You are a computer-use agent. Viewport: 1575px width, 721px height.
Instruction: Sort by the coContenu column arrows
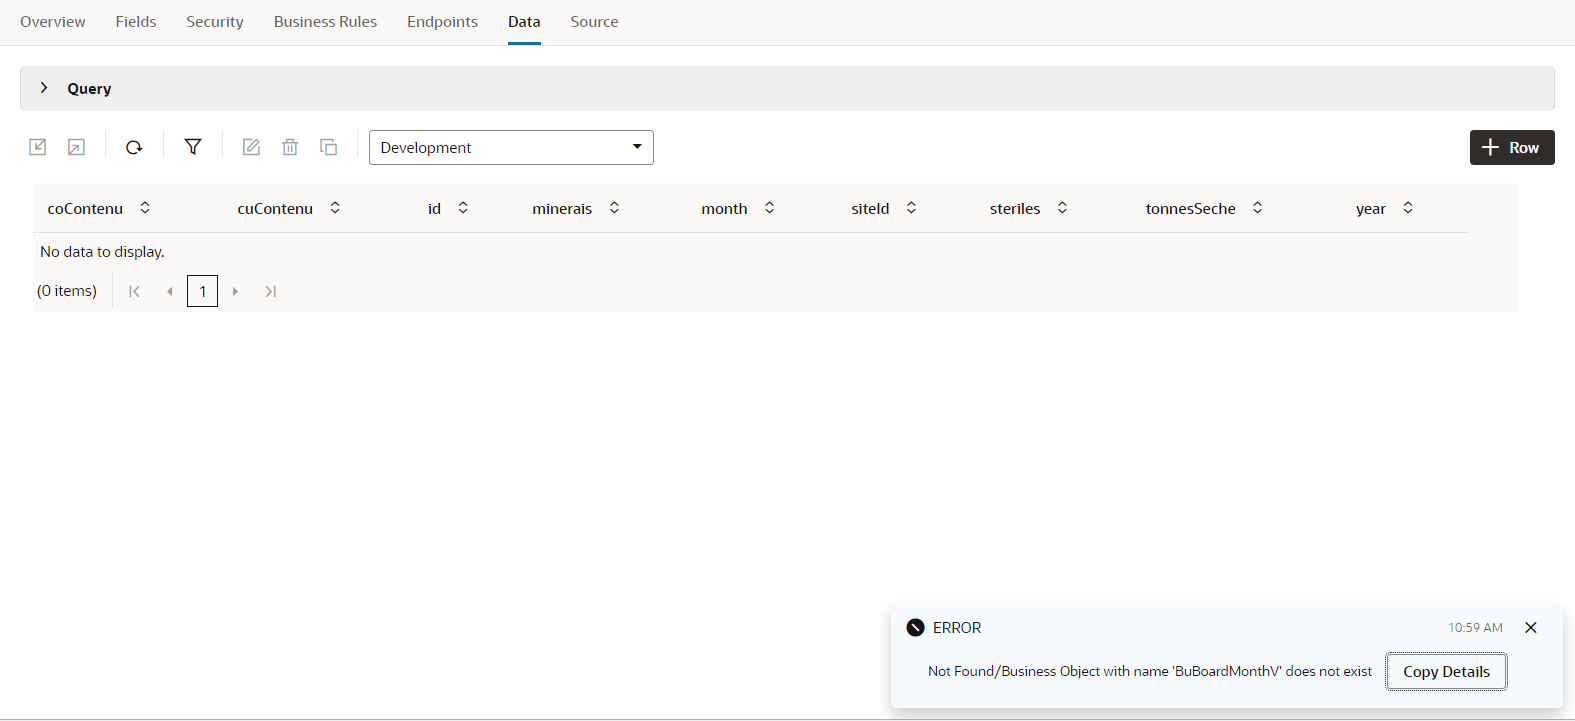click(145, 208)
